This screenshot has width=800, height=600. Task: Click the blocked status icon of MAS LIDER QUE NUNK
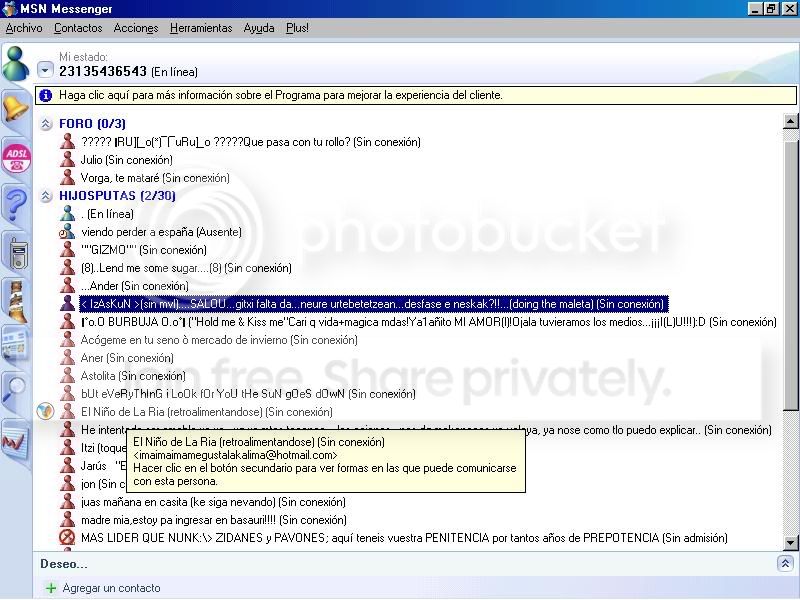coord(67,538)
